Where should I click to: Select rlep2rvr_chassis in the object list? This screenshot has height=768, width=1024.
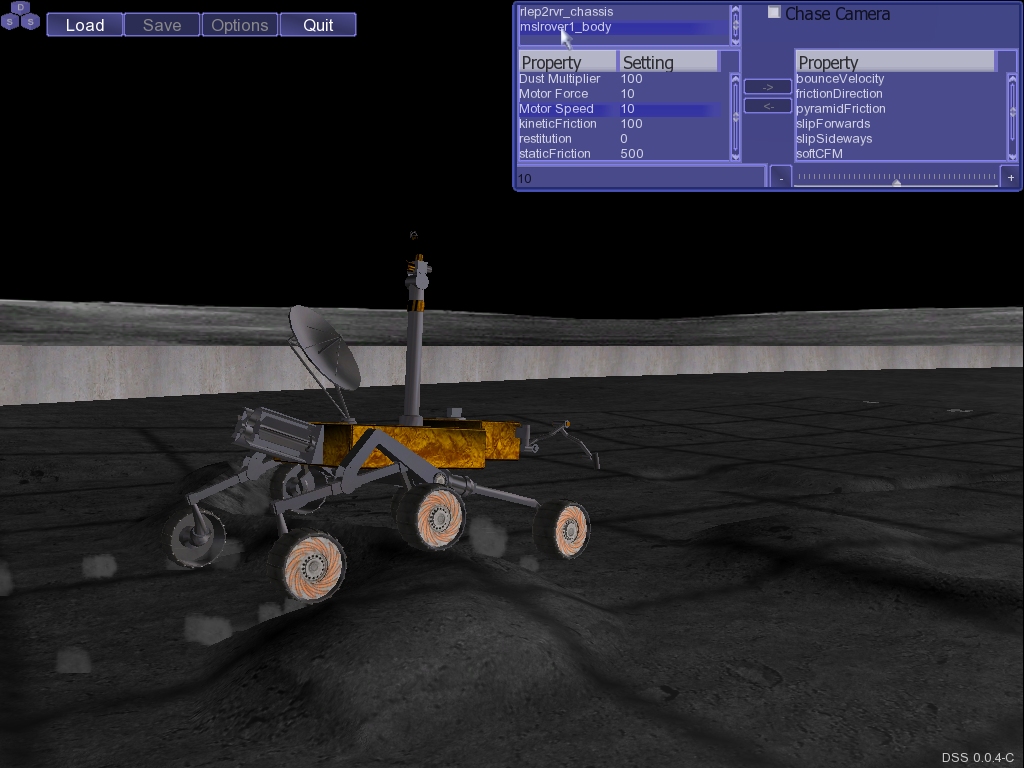[x=624, y=12]
